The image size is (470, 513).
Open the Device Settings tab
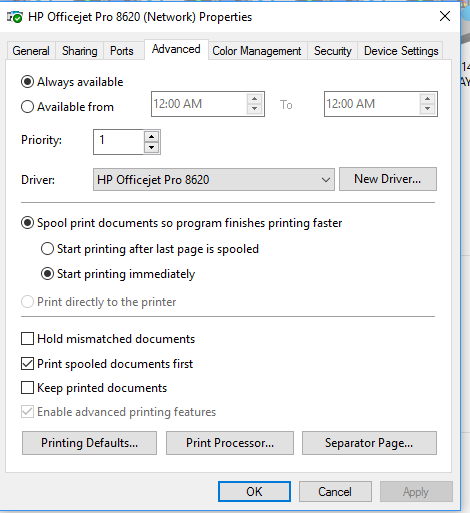tap(401, 51)
